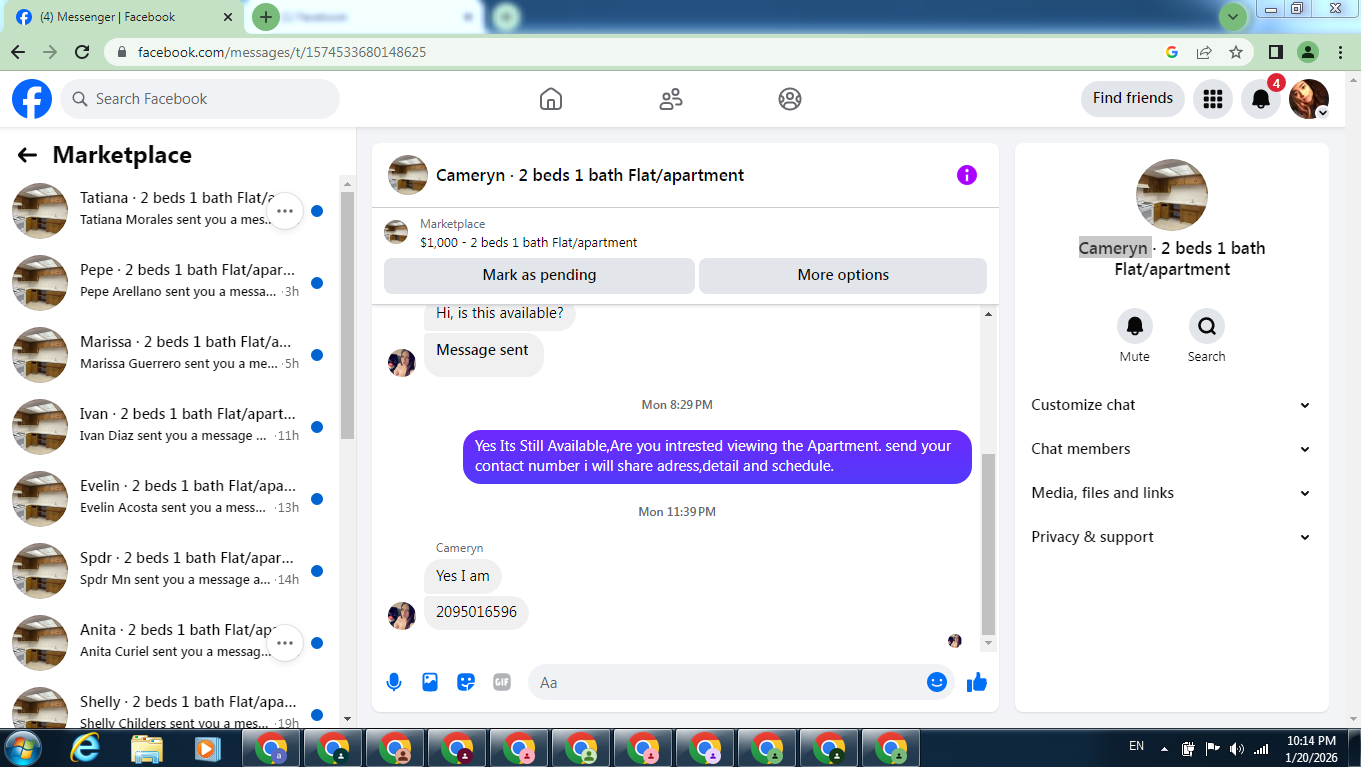
Task: Open the taskbar clock showing 10:14 PM
Action: 1311,748
